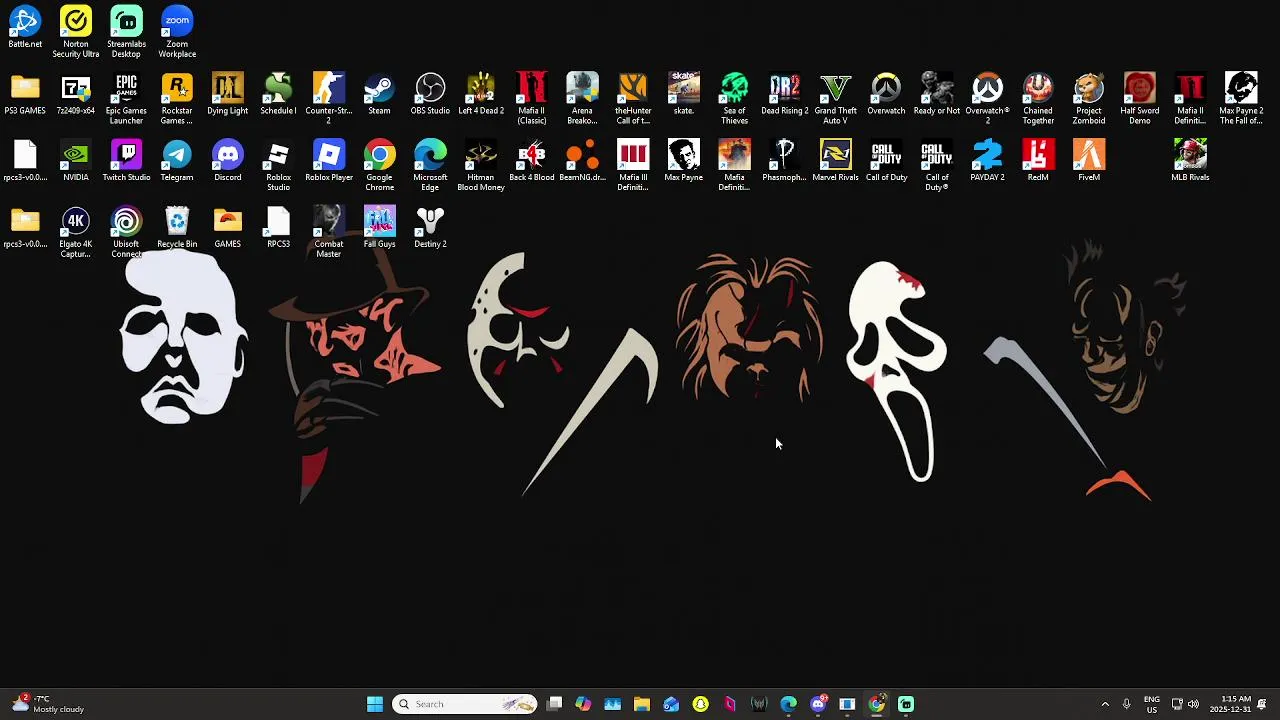
Task: Select the Phasmophobia desktop icon
Action: click(x=785, y=162)
